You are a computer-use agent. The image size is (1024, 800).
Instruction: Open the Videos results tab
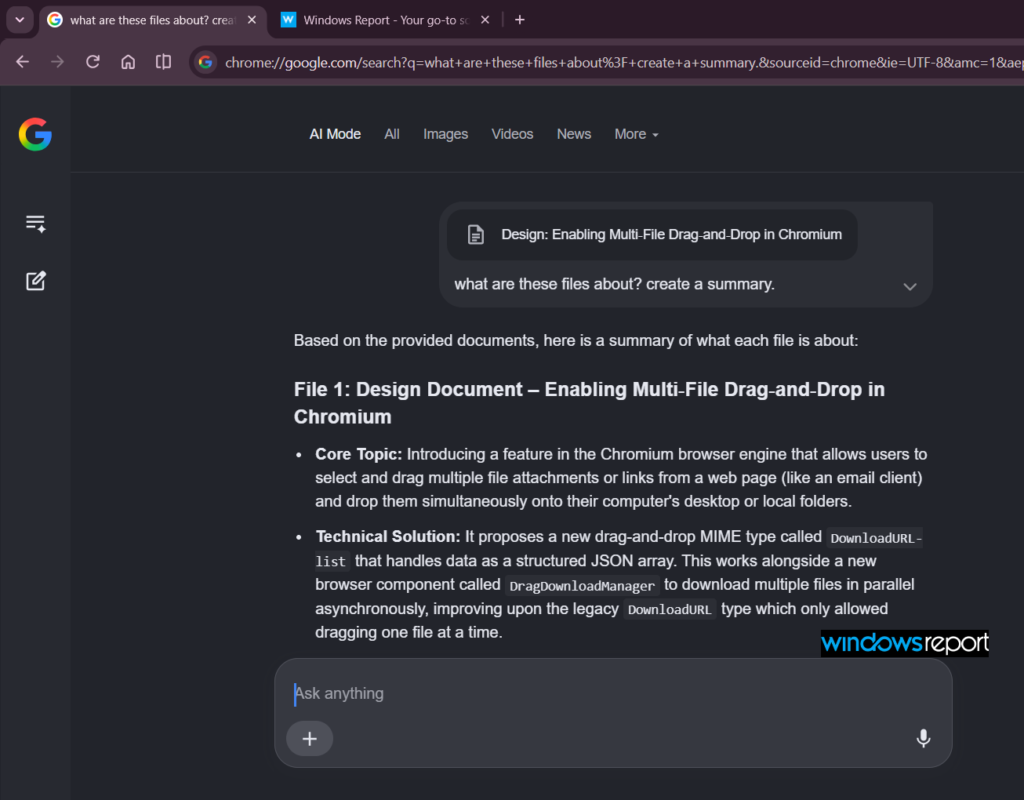[x=512, y=134]
